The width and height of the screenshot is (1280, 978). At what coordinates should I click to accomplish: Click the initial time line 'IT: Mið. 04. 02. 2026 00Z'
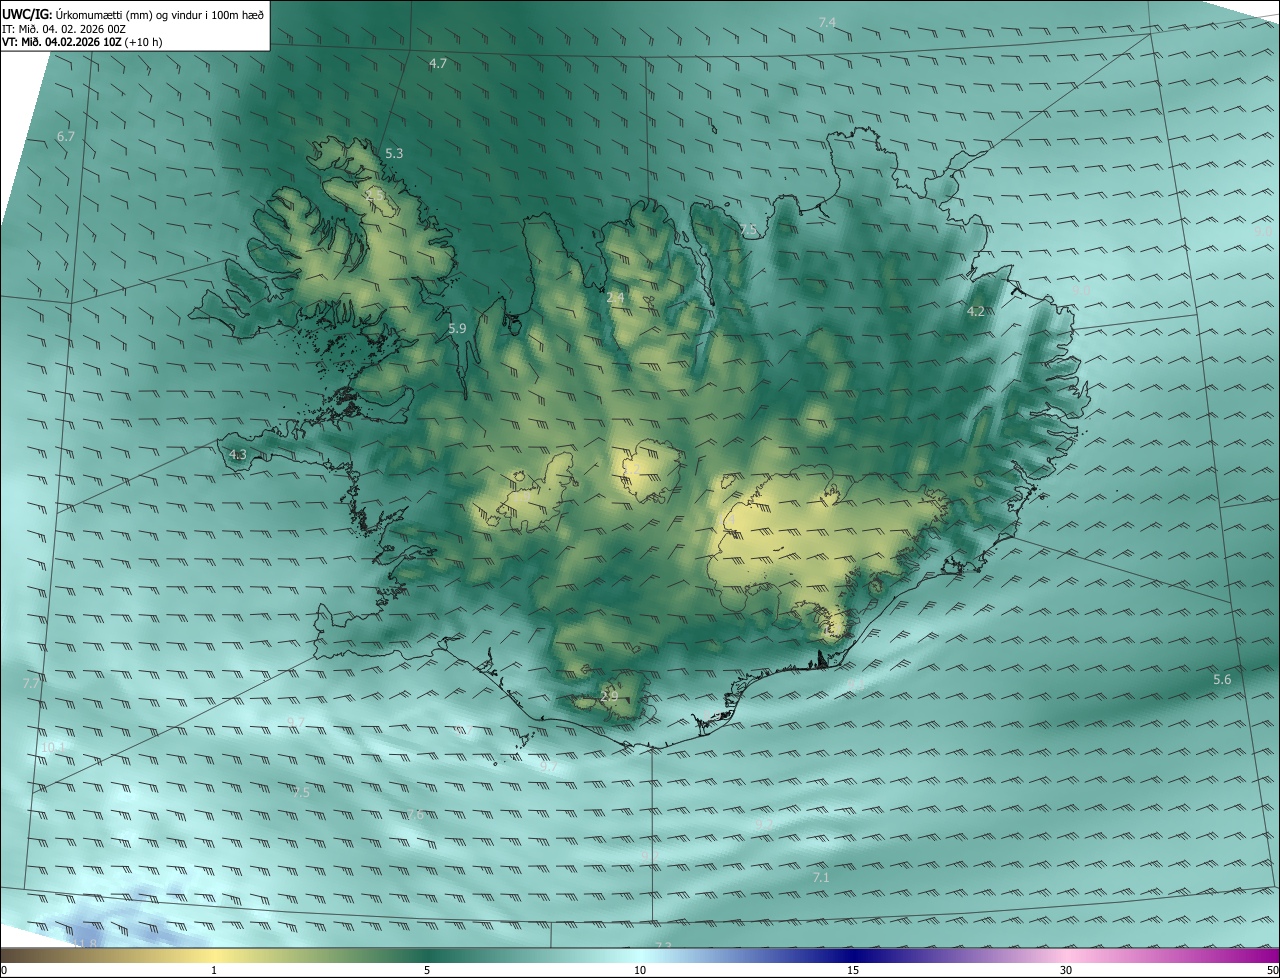[64, 29]
